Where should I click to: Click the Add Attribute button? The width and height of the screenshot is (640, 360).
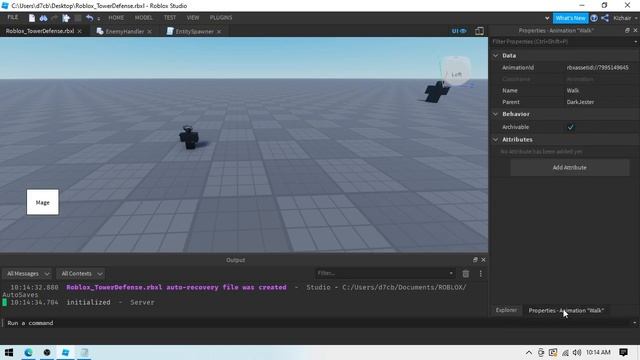[x=569, y=167]
